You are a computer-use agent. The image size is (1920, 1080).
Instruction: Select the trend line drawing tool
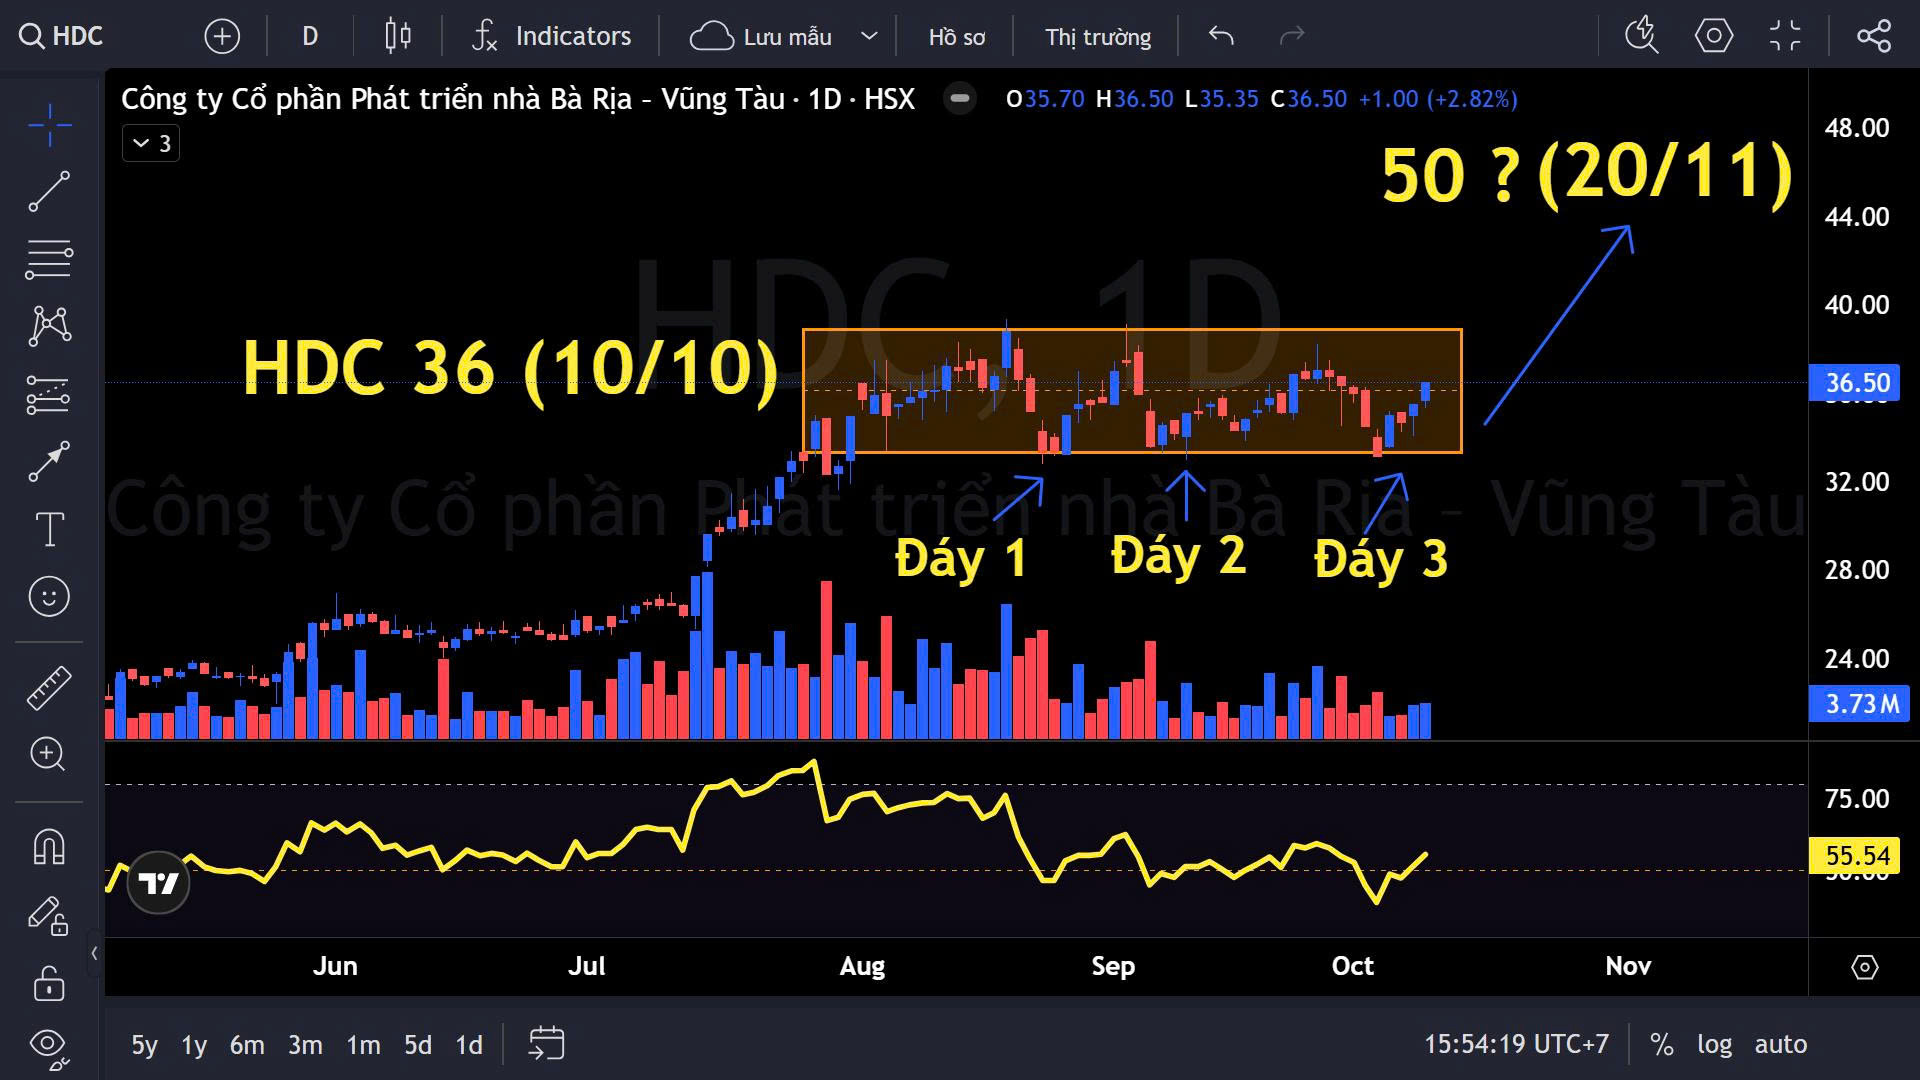pyautogui.click(x=49, y=191)
